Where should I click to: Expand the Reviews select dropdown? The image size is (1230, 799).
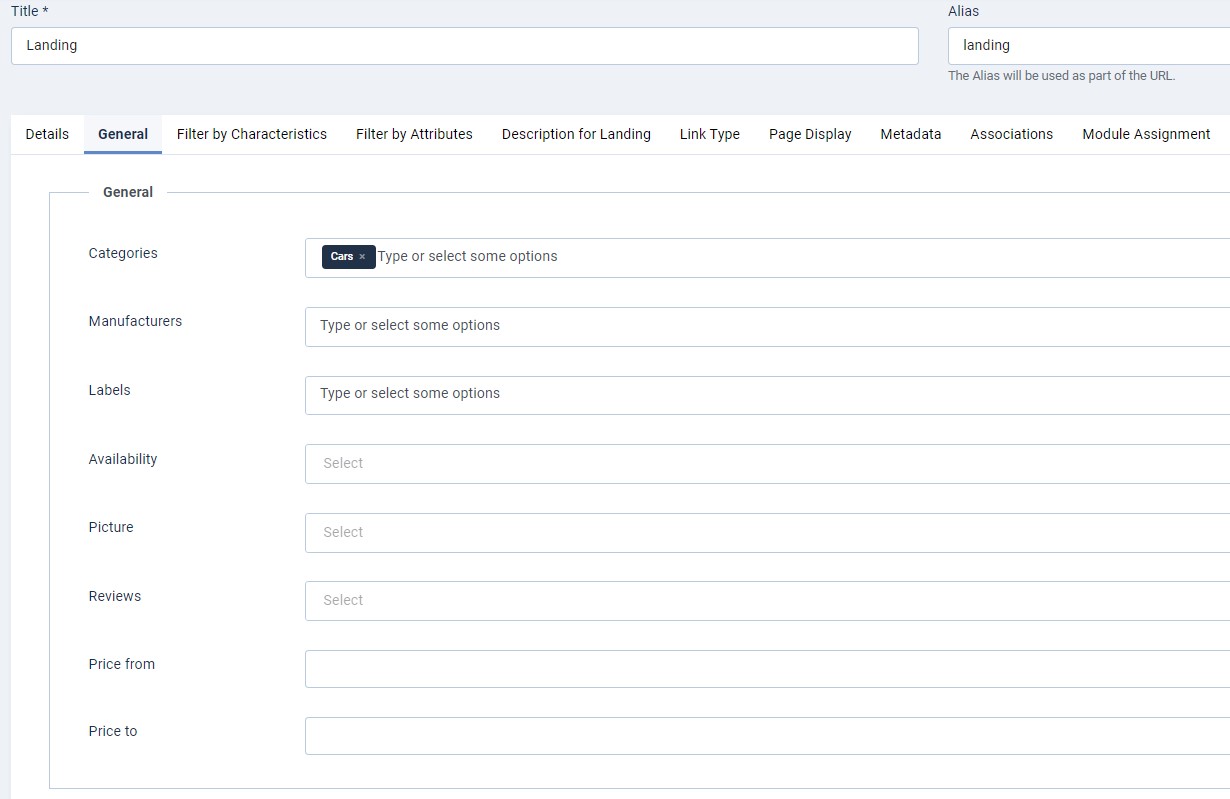[x=767, y=601]
